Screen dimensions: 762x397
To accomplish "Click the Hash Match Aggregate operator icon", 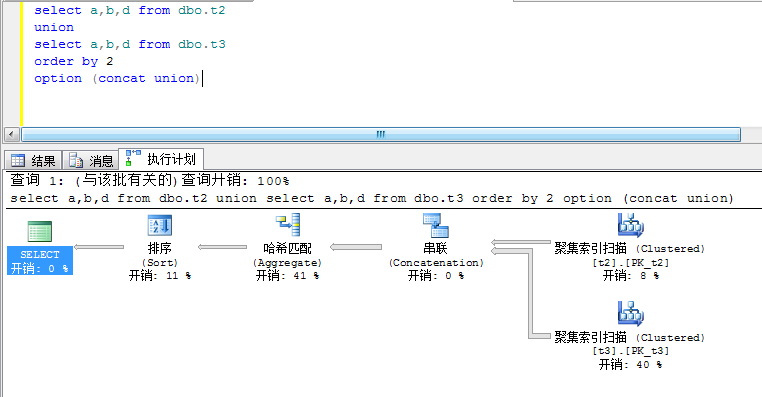I will (288, 225).
